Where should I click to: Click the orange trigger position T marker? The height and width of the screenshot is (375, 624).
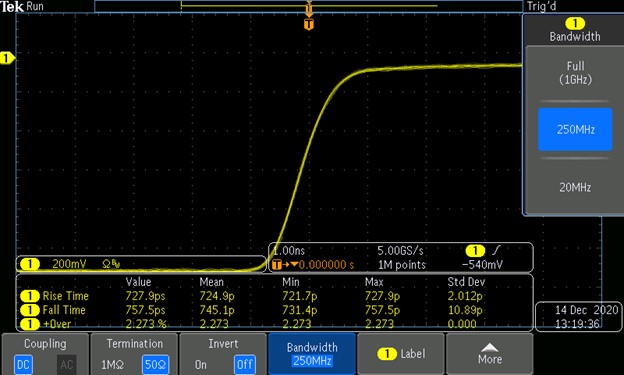(309, 24)
